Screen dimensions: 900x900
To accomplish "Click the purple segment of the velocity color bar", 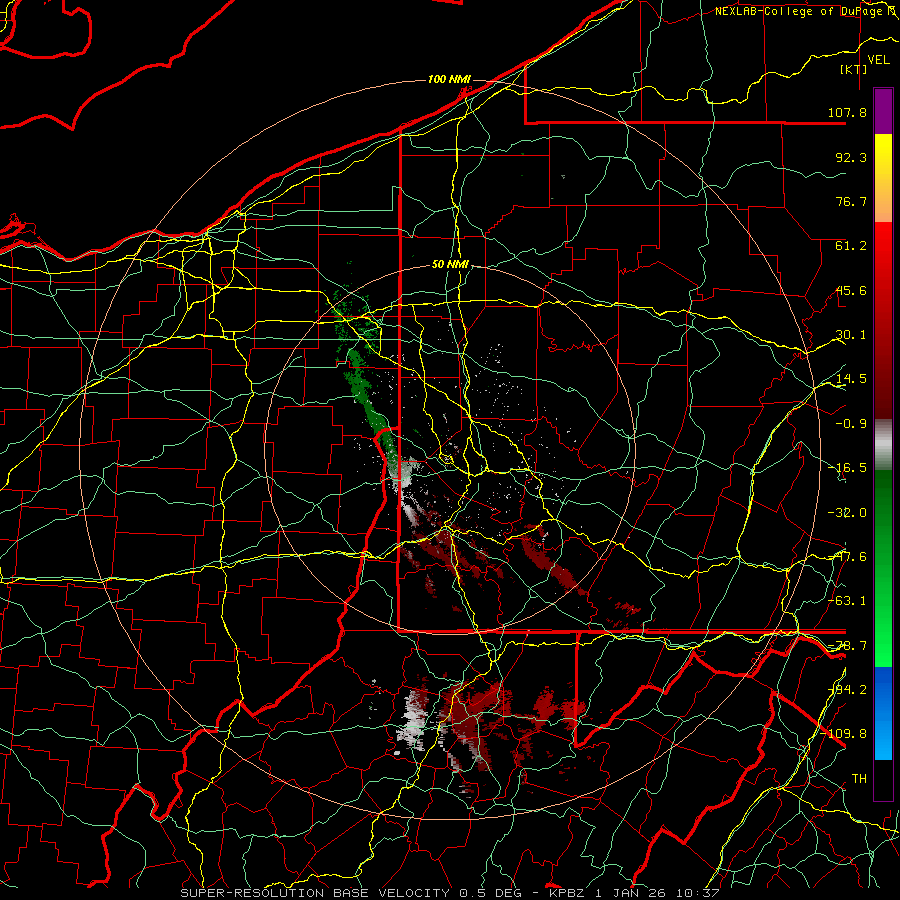I will coord(883,111).
